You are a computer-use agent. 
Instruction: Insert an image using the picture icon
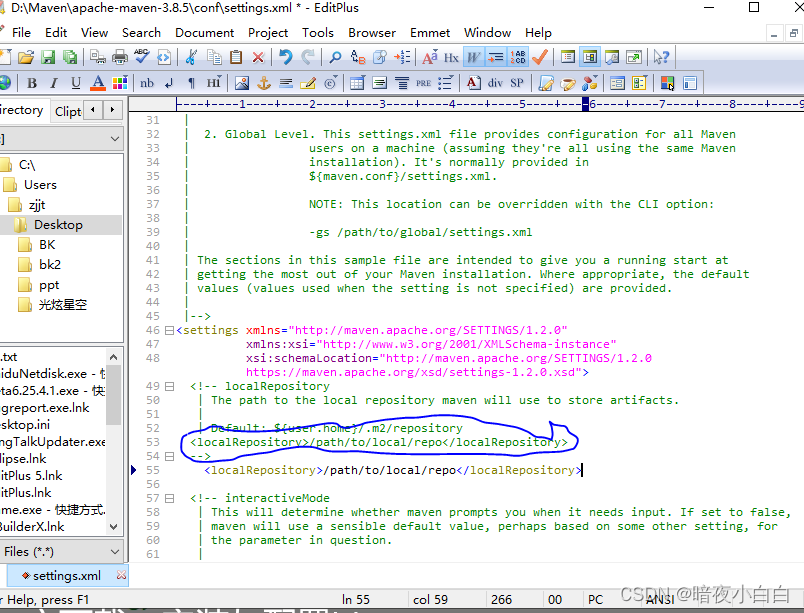click(x=242, y=83)
